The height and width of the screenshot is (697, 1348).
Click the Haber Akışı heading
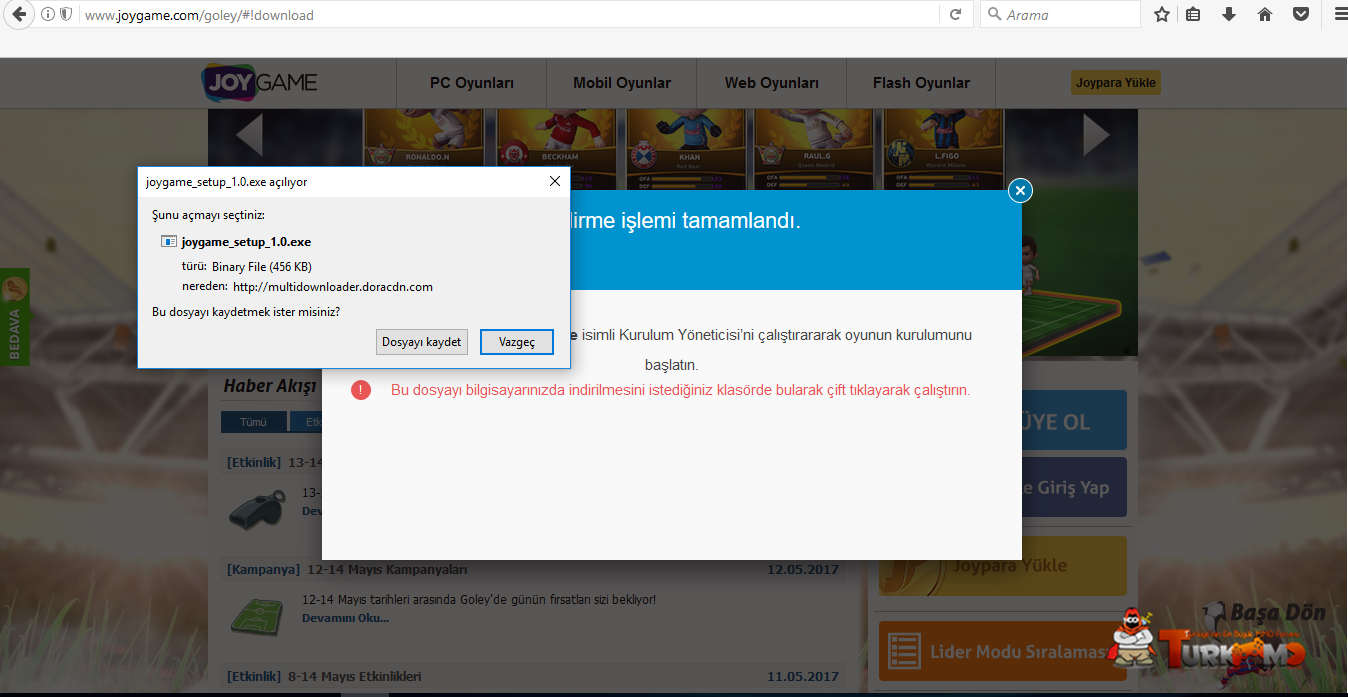pyautogui.click(x=269, y=386)
